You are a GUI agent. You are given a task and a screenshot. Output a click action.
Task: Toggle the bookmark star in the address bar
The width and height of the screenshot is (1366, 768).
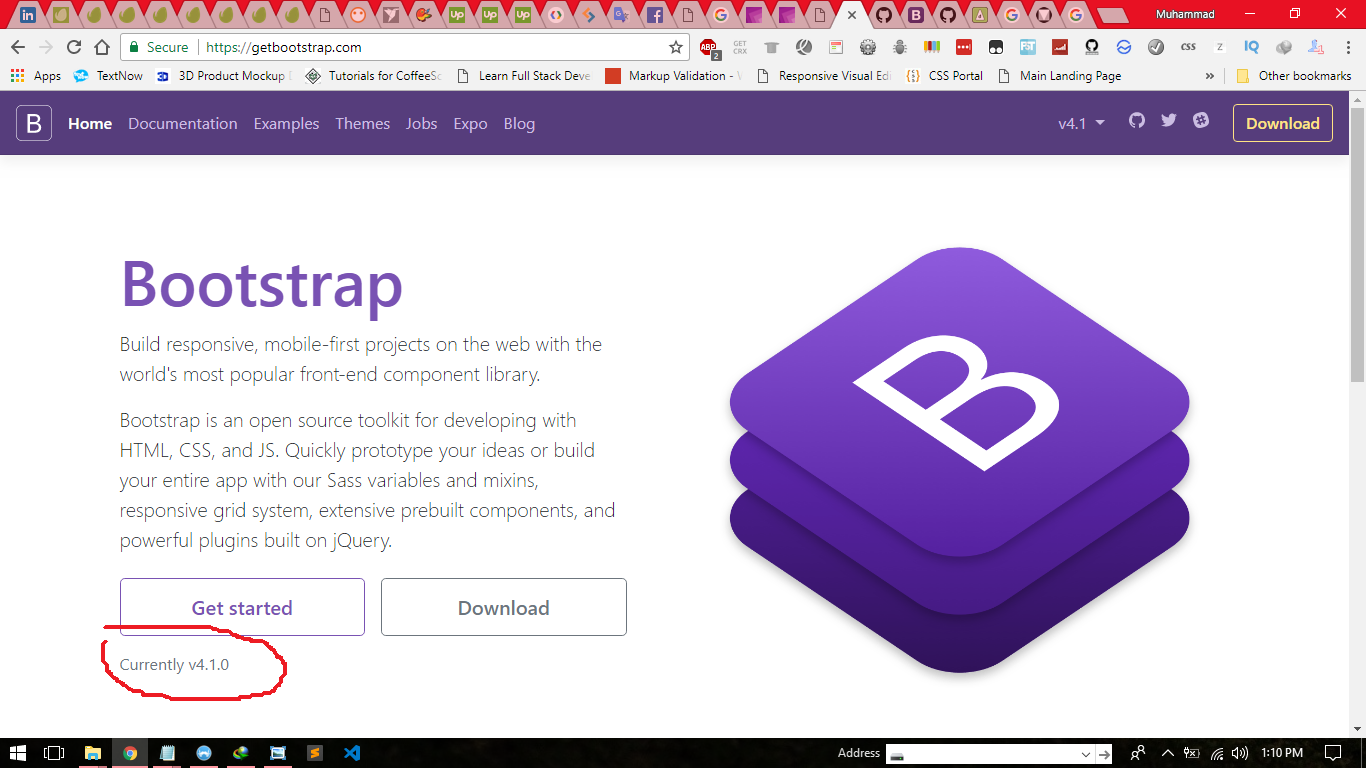click(x=677, y=47)
